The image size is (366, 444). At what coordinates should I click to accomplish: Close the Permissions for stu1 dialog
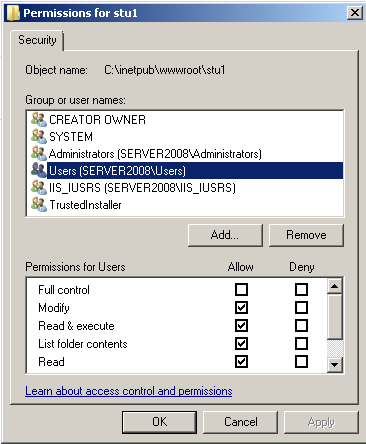pyautogui.click(x=354, y=13)
